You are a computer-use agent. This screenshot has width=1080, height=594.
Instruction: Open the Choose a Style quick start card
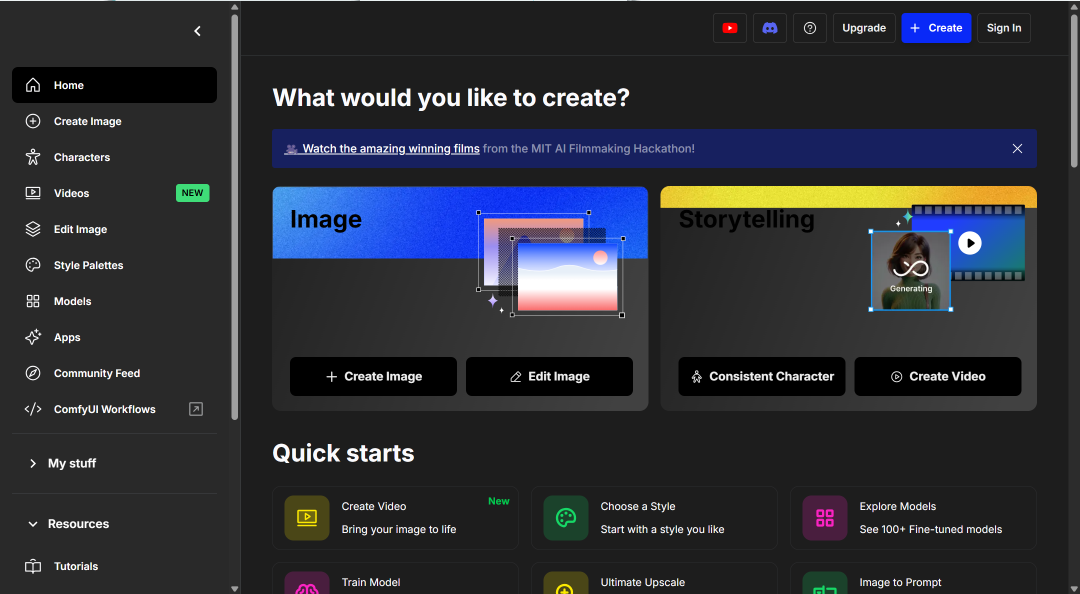[654, 518]
